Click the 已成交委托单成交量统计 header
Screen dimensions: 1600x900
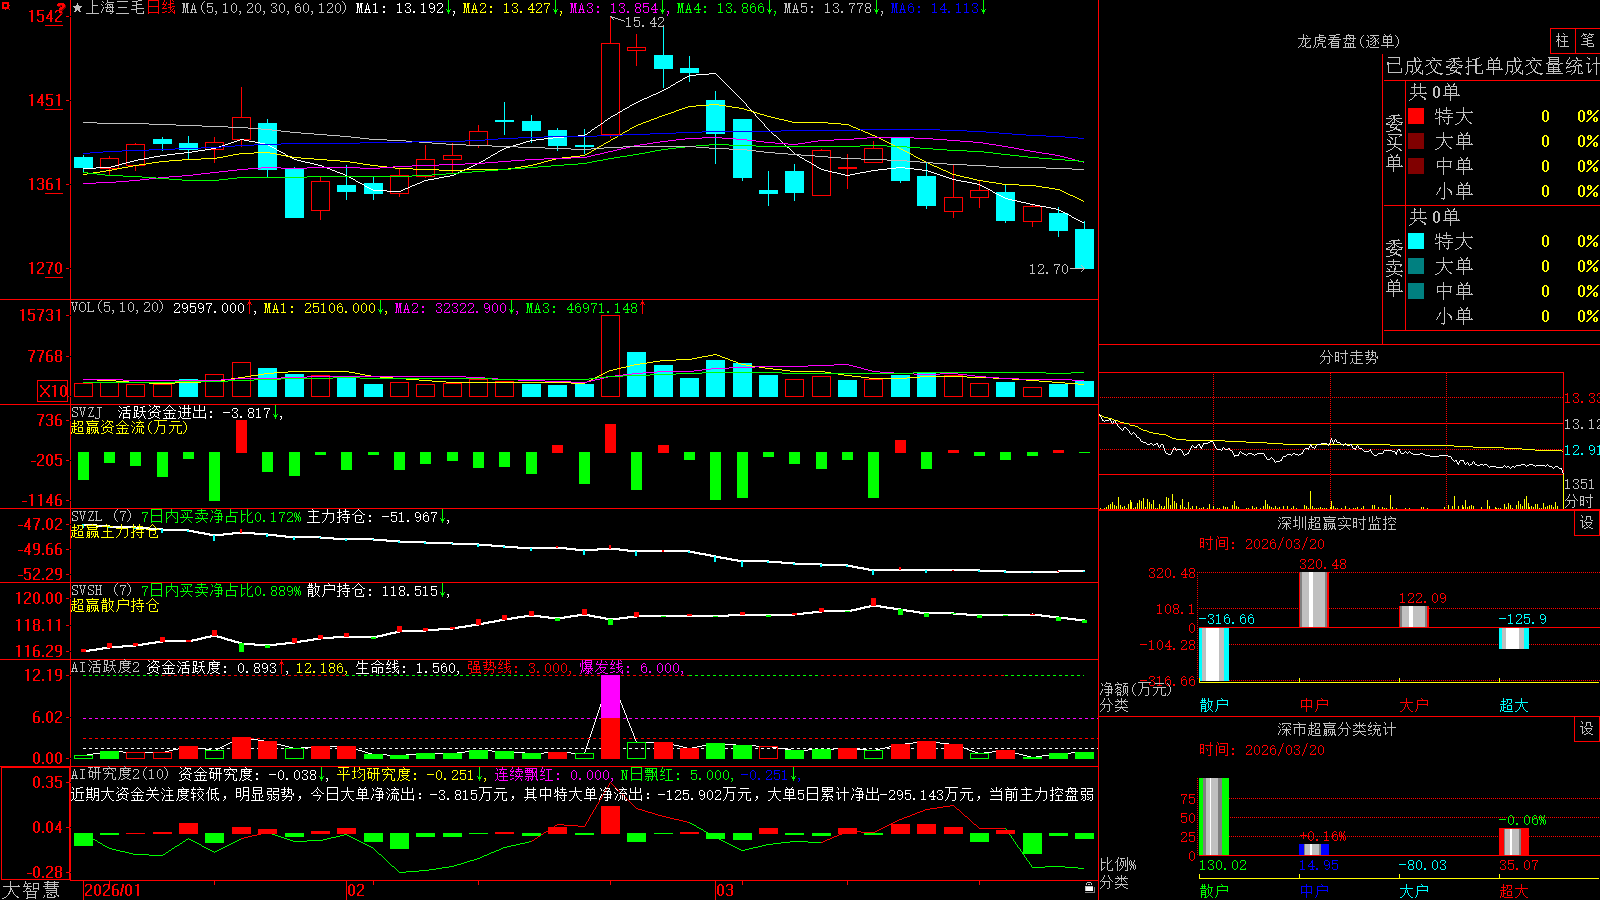(1492, 66)
